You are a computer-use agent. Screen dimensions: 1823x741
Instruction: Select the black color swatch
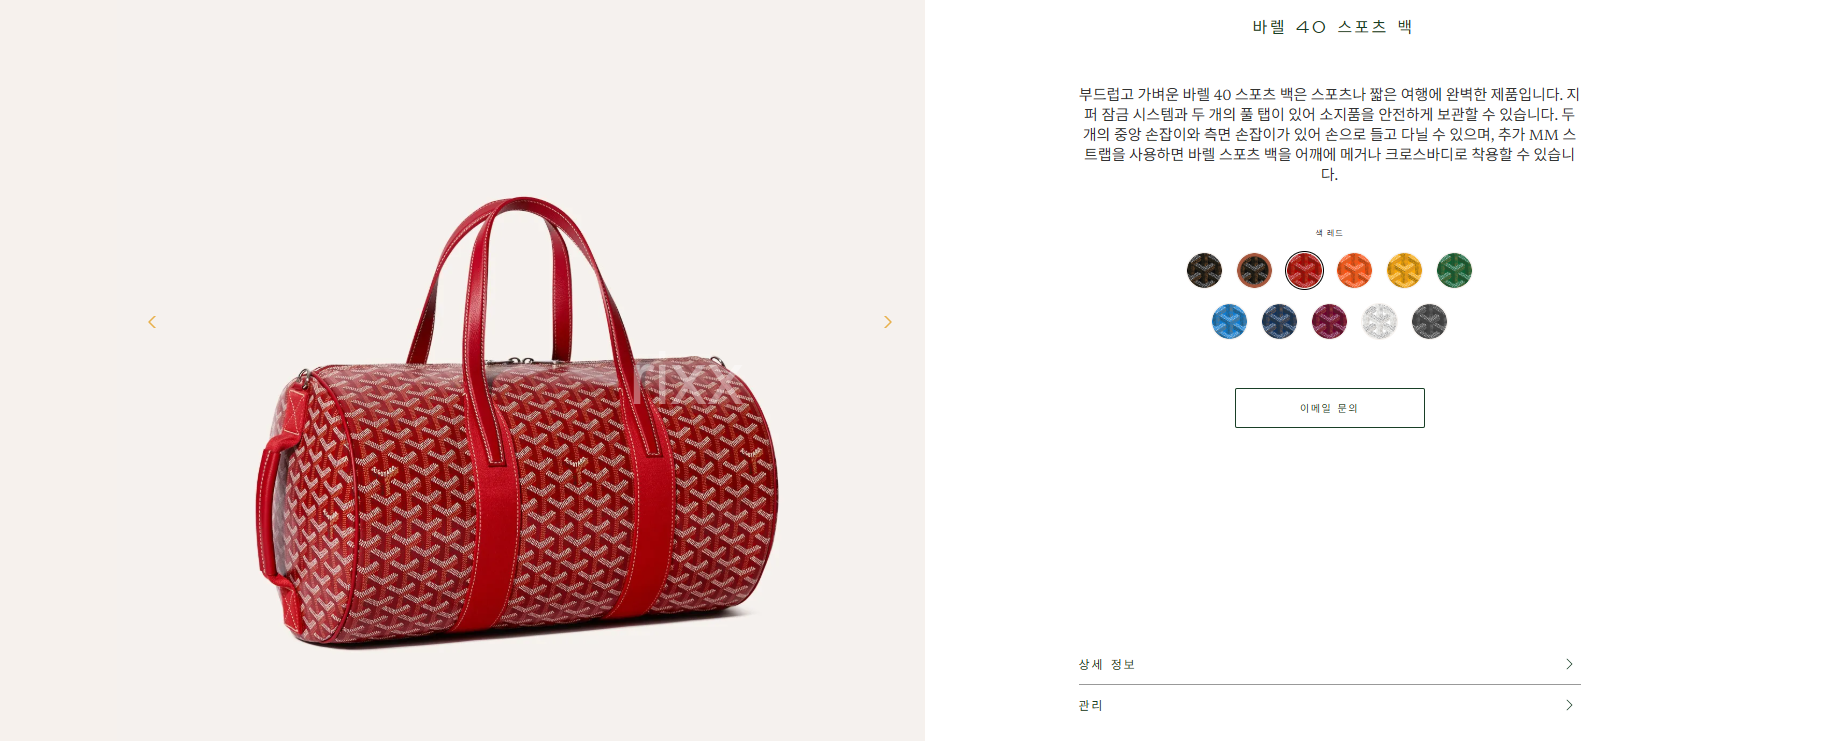pyautogui.click(x=1204, y=270)
